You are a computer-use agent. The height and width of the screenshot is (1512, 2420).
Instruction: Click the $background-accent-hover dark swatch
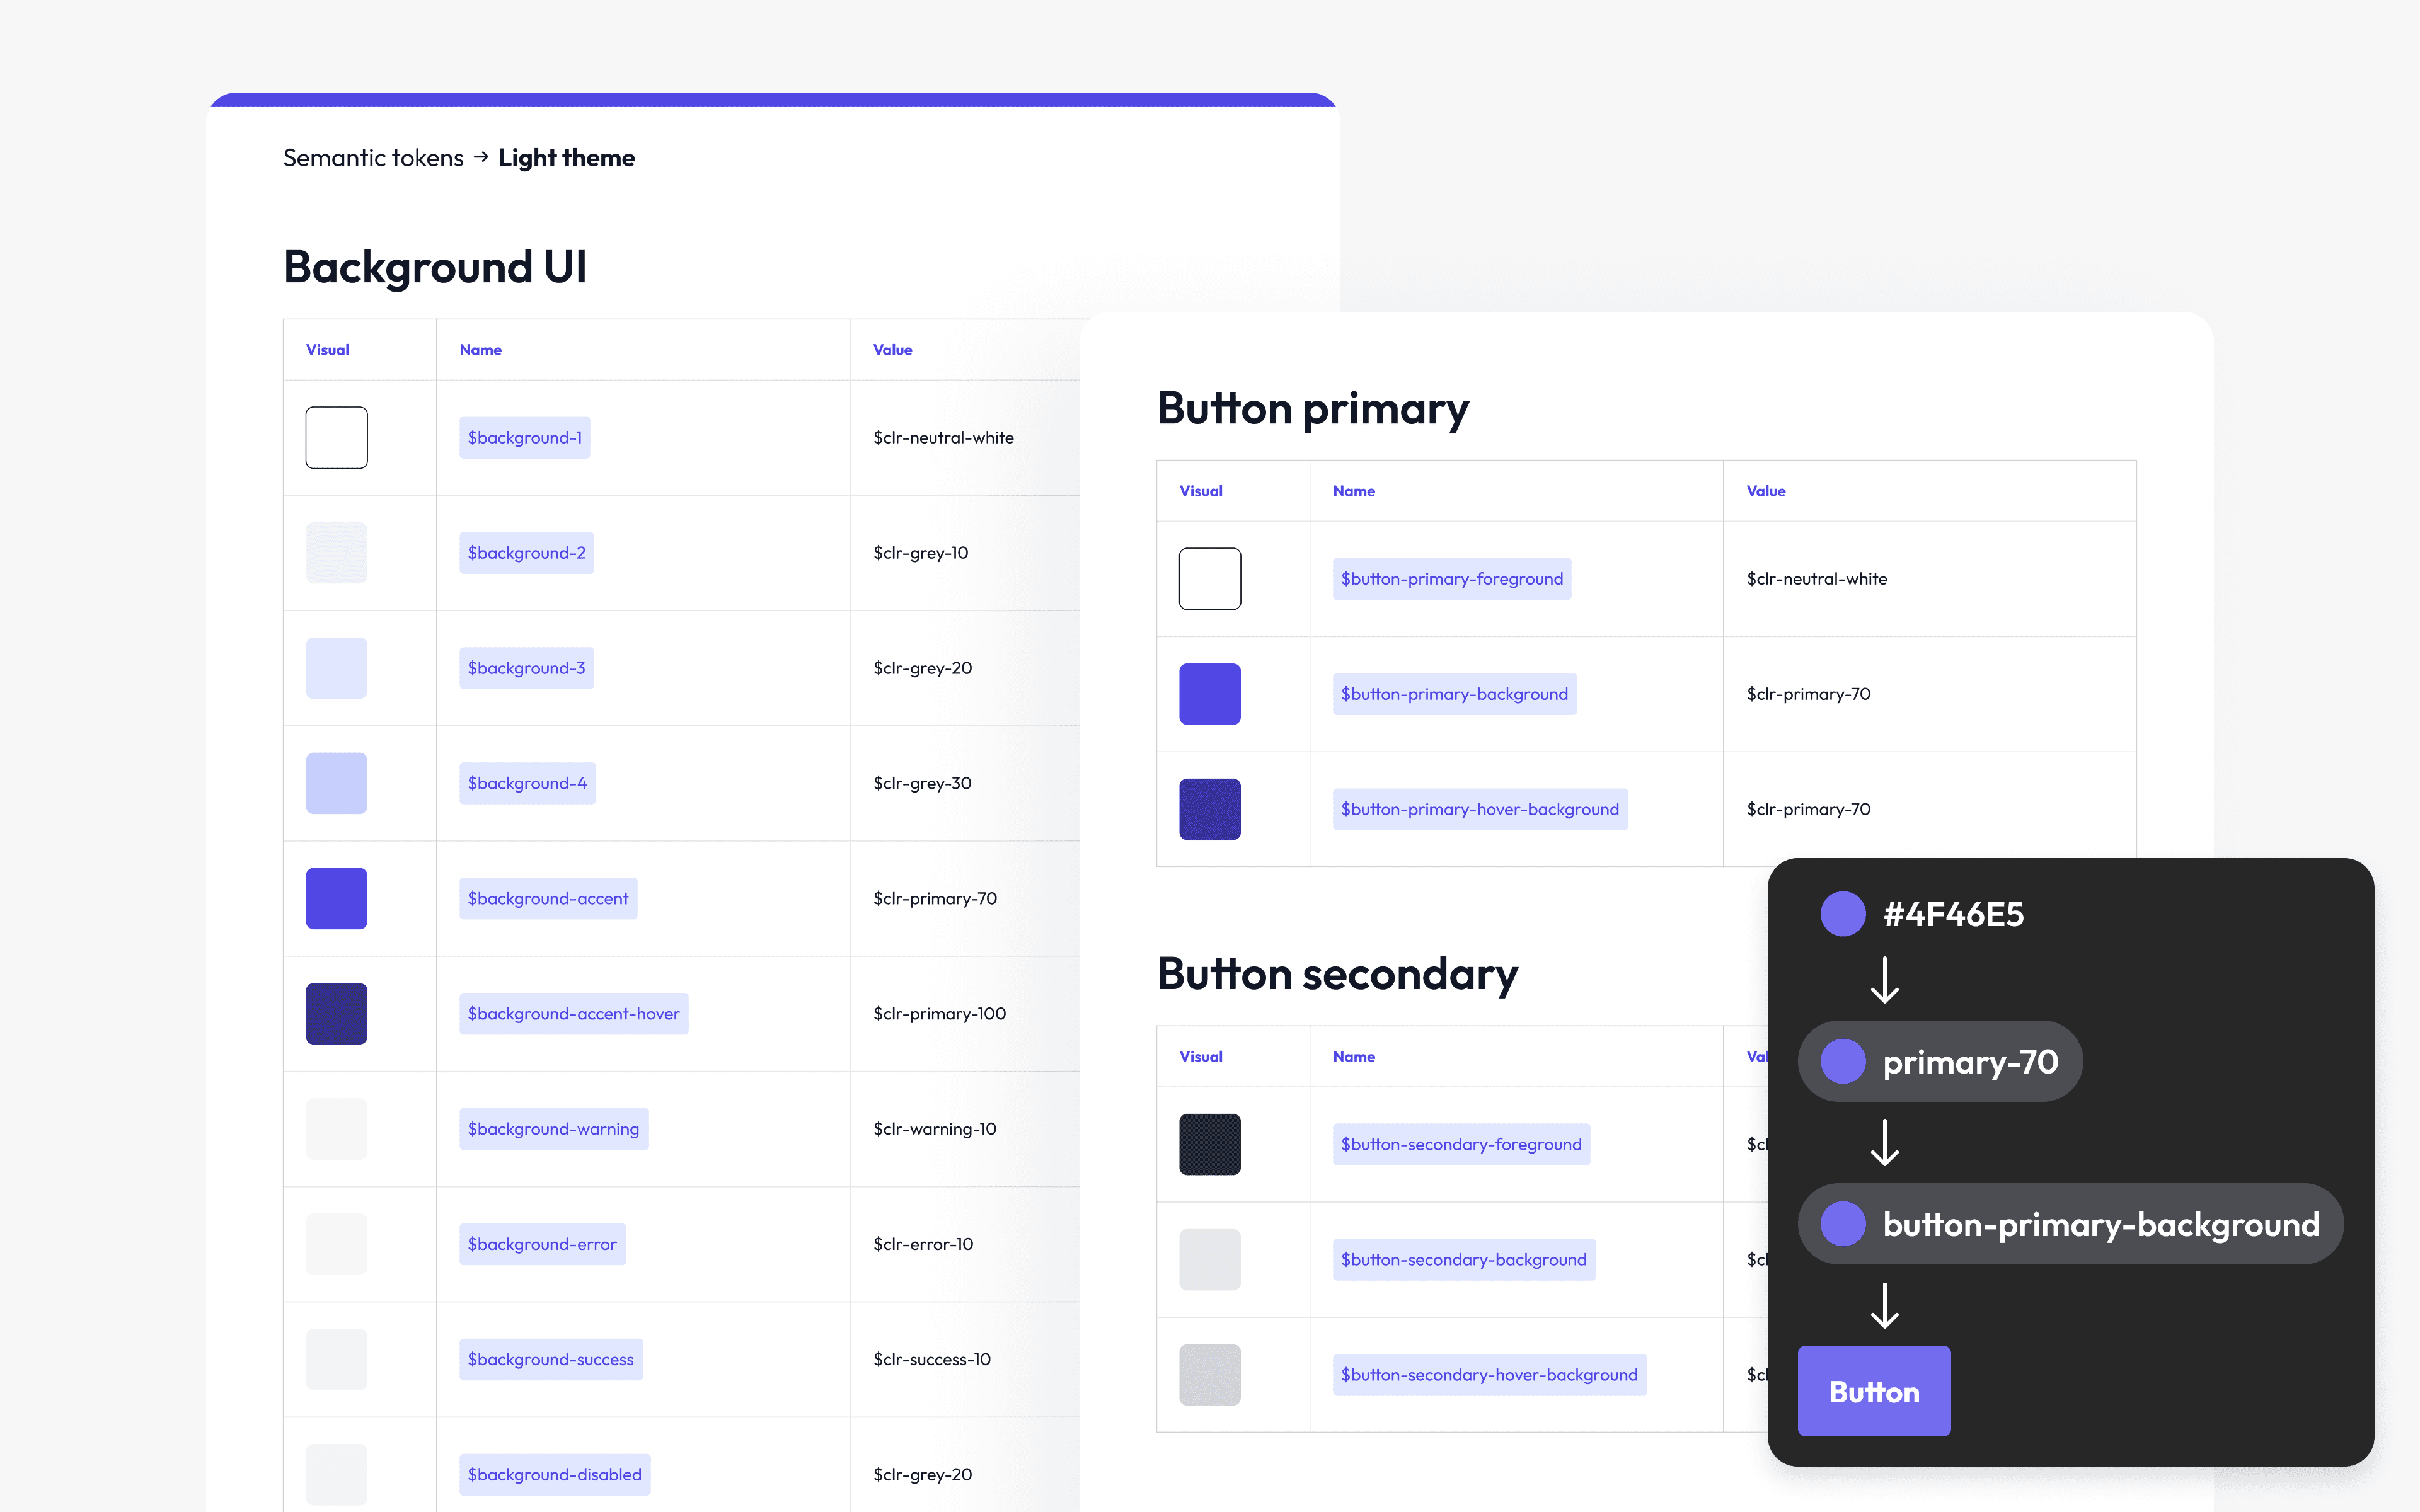coord(336,1013)
